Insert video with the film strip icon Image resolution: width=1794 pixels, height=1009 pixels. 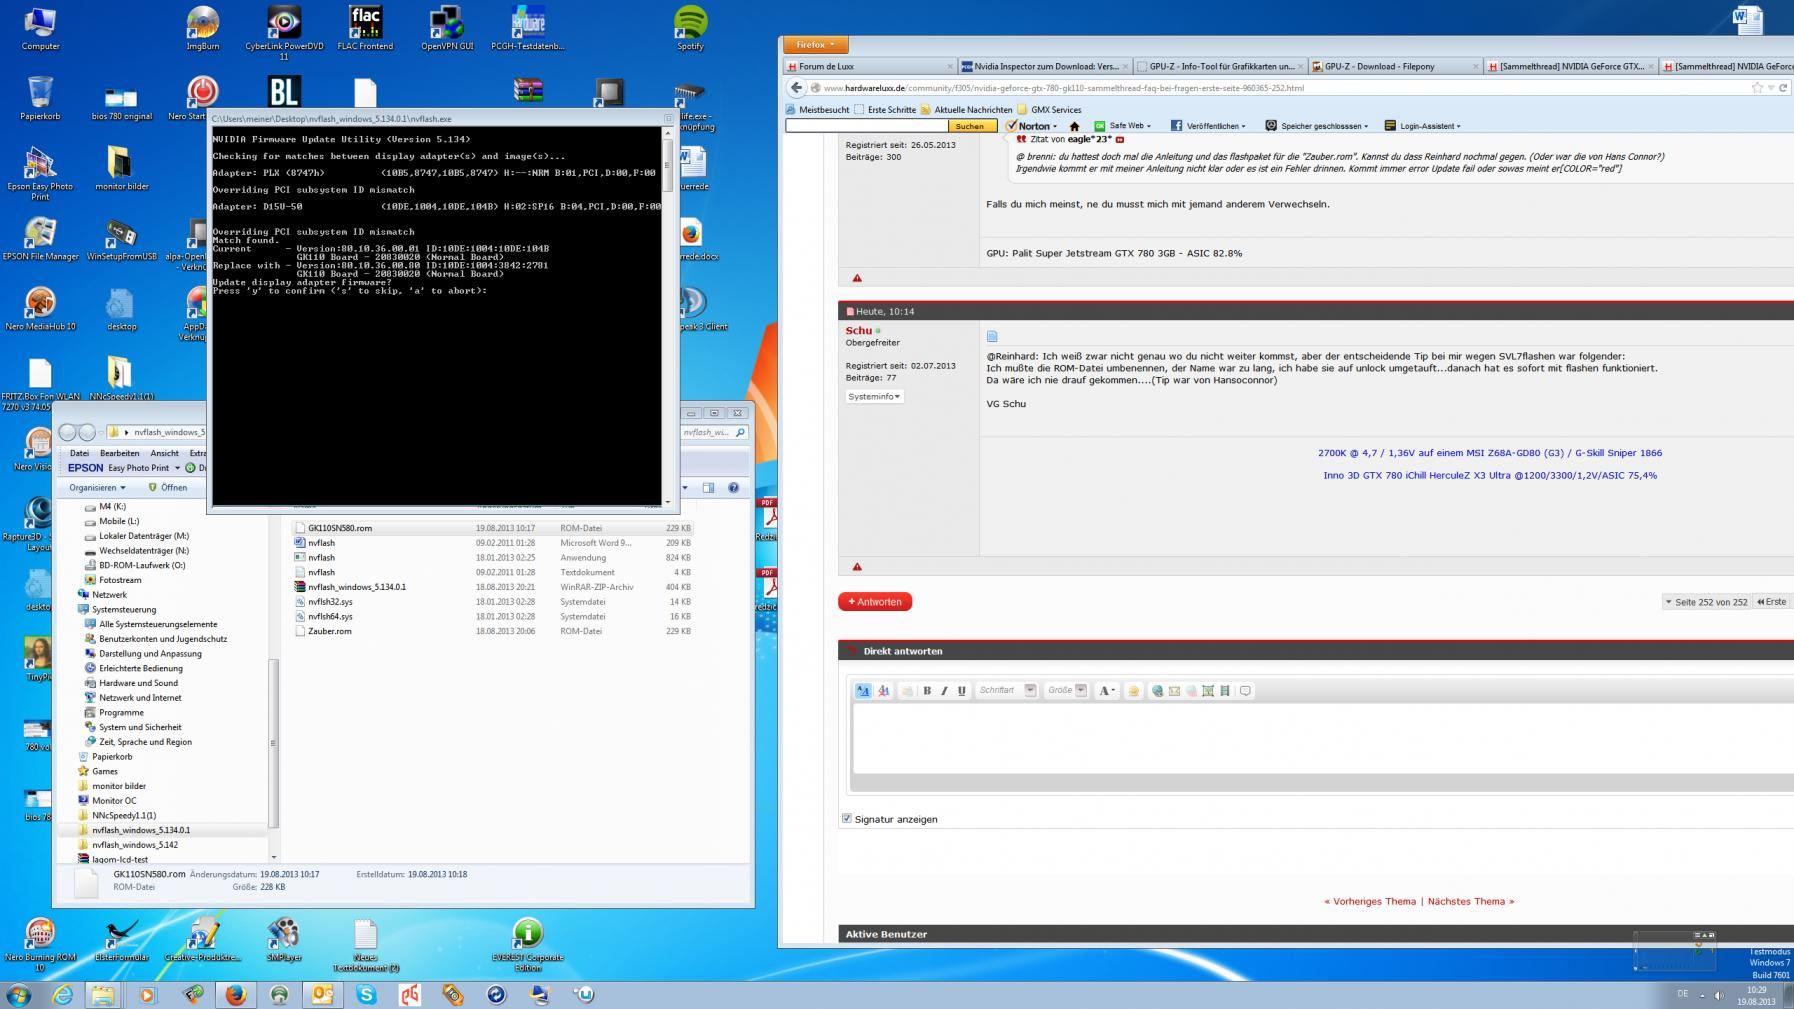[x=1224, y=691]
